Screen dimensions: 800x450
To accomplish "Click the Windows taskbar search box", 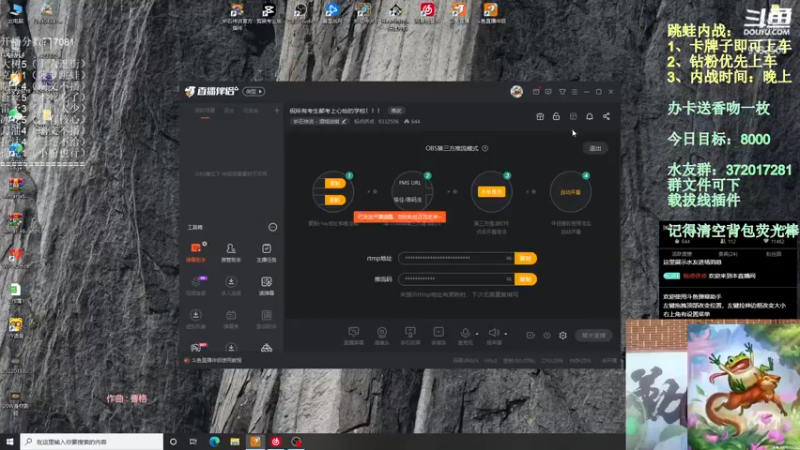I will pyautogui.click(x=92, y=441).
